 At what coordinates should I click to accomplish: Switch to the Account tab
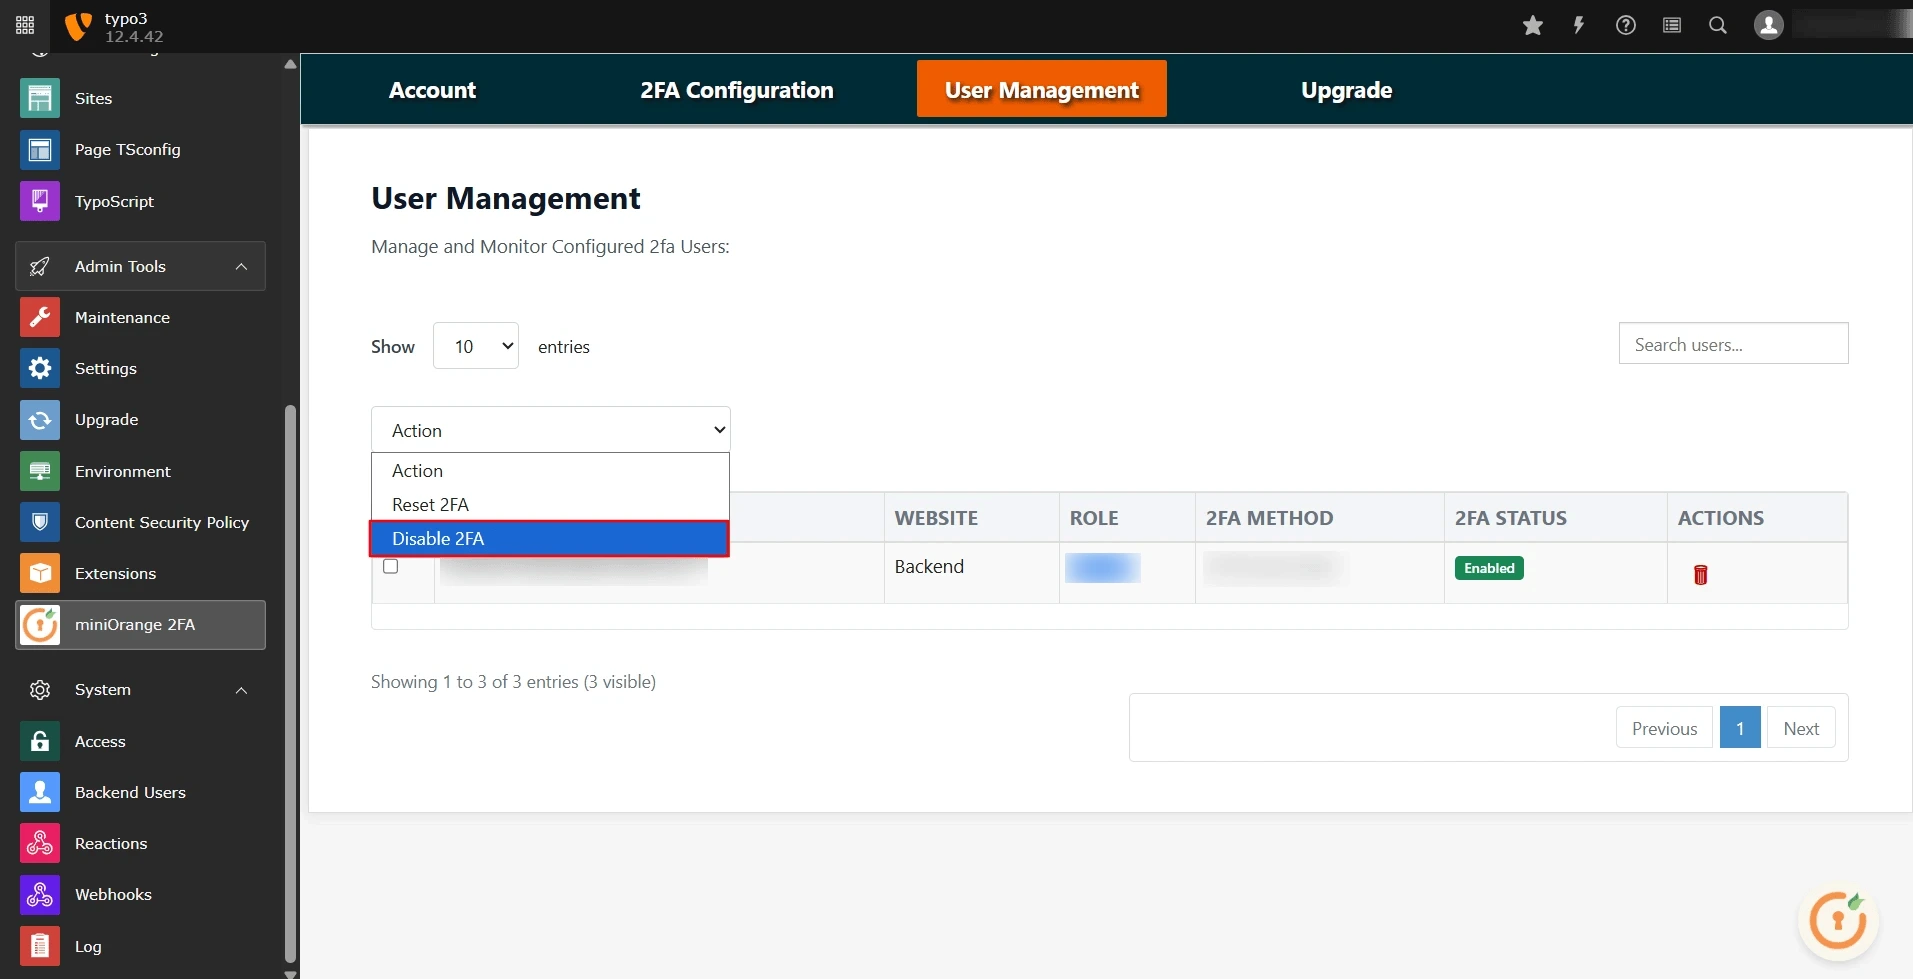coord(432,89)
